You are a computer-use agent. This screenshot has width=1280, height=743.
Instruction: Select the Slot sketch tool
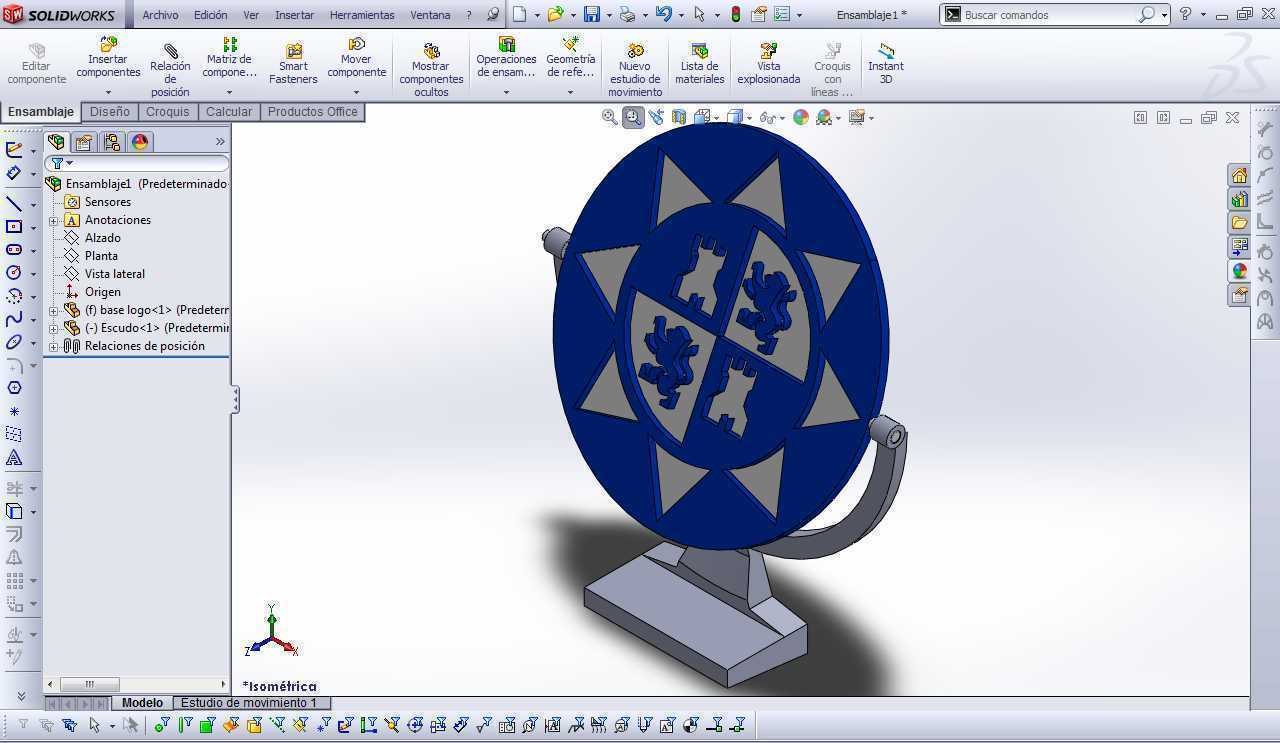[x=14, y=250]
